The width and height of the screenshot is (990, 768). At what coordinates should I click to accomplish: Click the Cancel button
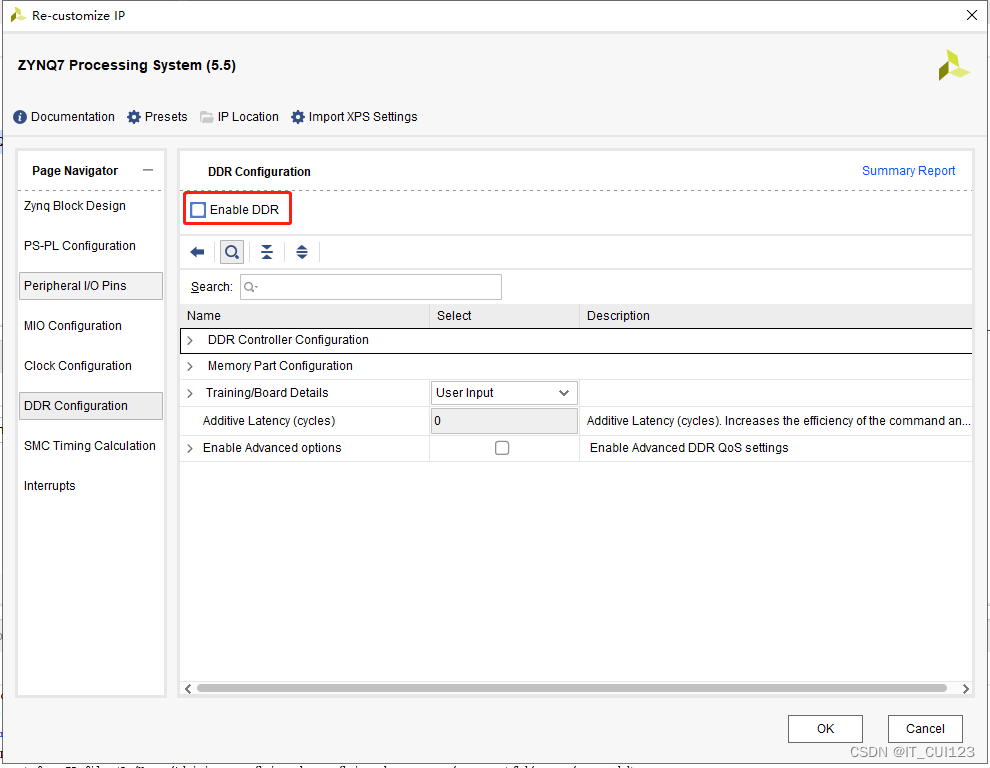click(x=925, y=729)
